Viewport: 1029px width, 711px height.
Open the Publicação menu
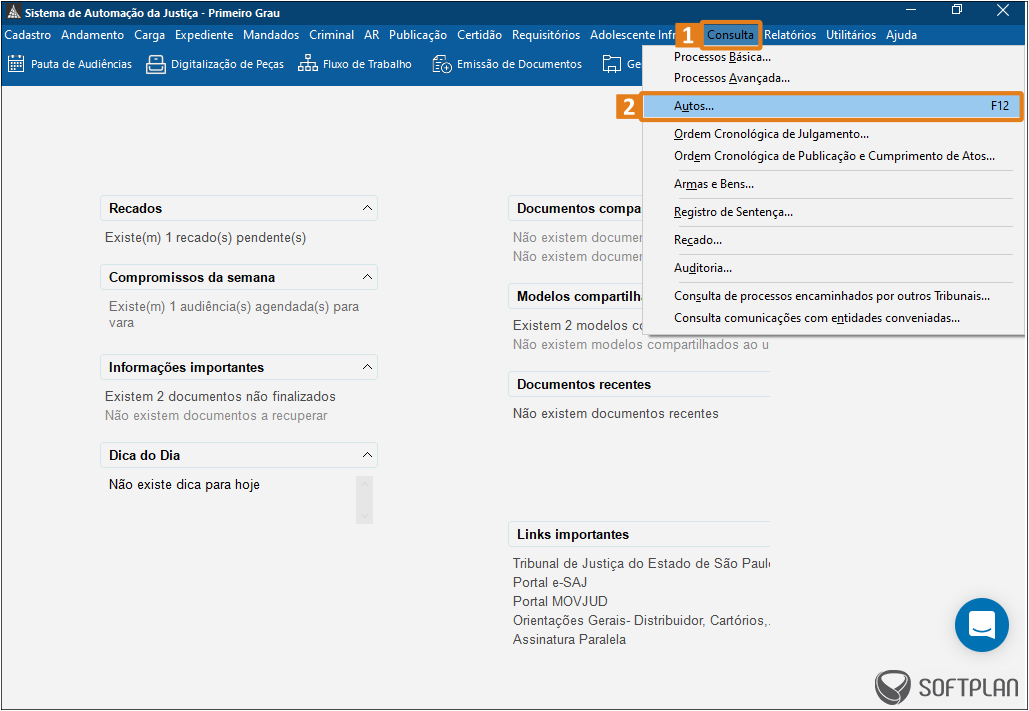pyautogui.click(x=418, y=35)
